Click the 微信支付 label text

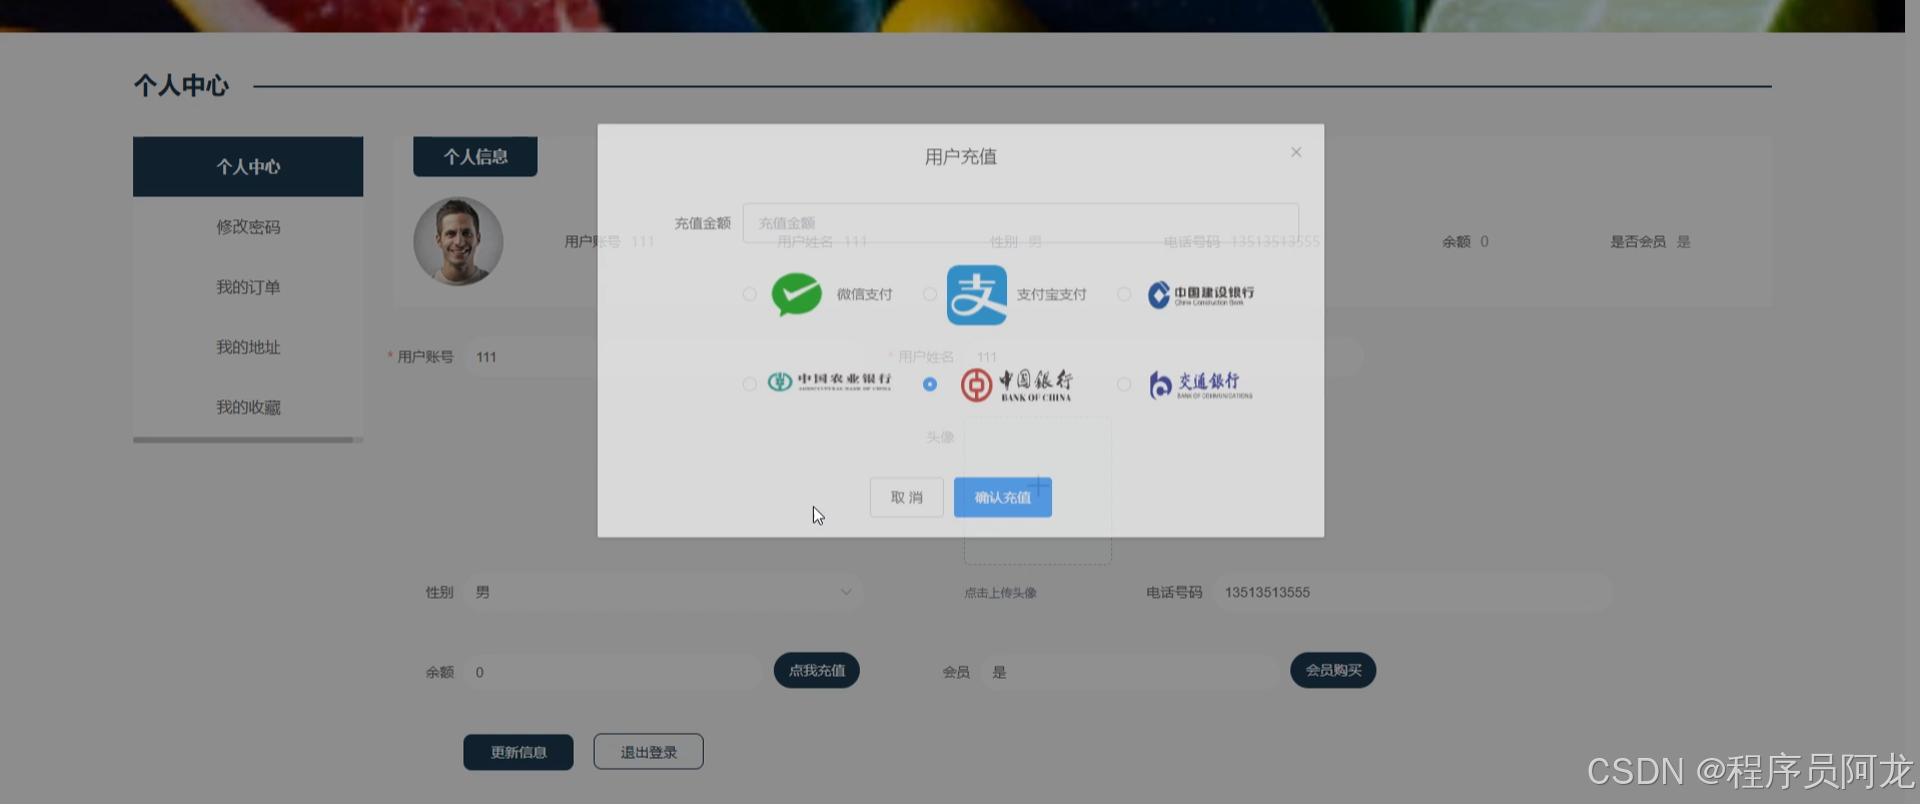(864, 294)
